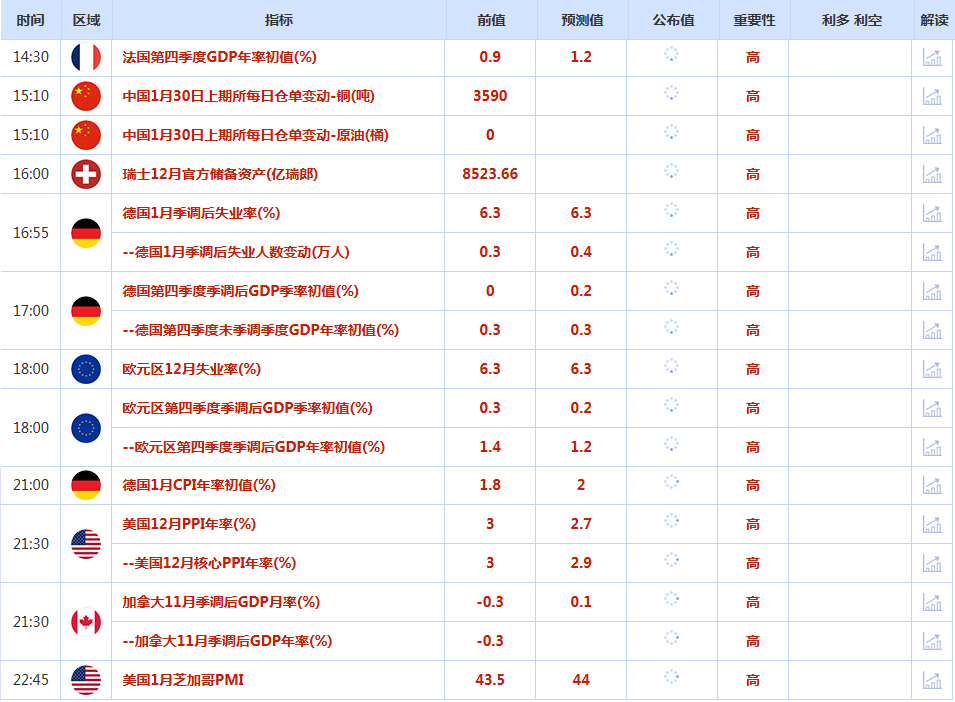Image resolution: width=955 pixels, height=702 pixels.
Task: Open chart interpretation for French GDP row
Action: coord(931,57)
